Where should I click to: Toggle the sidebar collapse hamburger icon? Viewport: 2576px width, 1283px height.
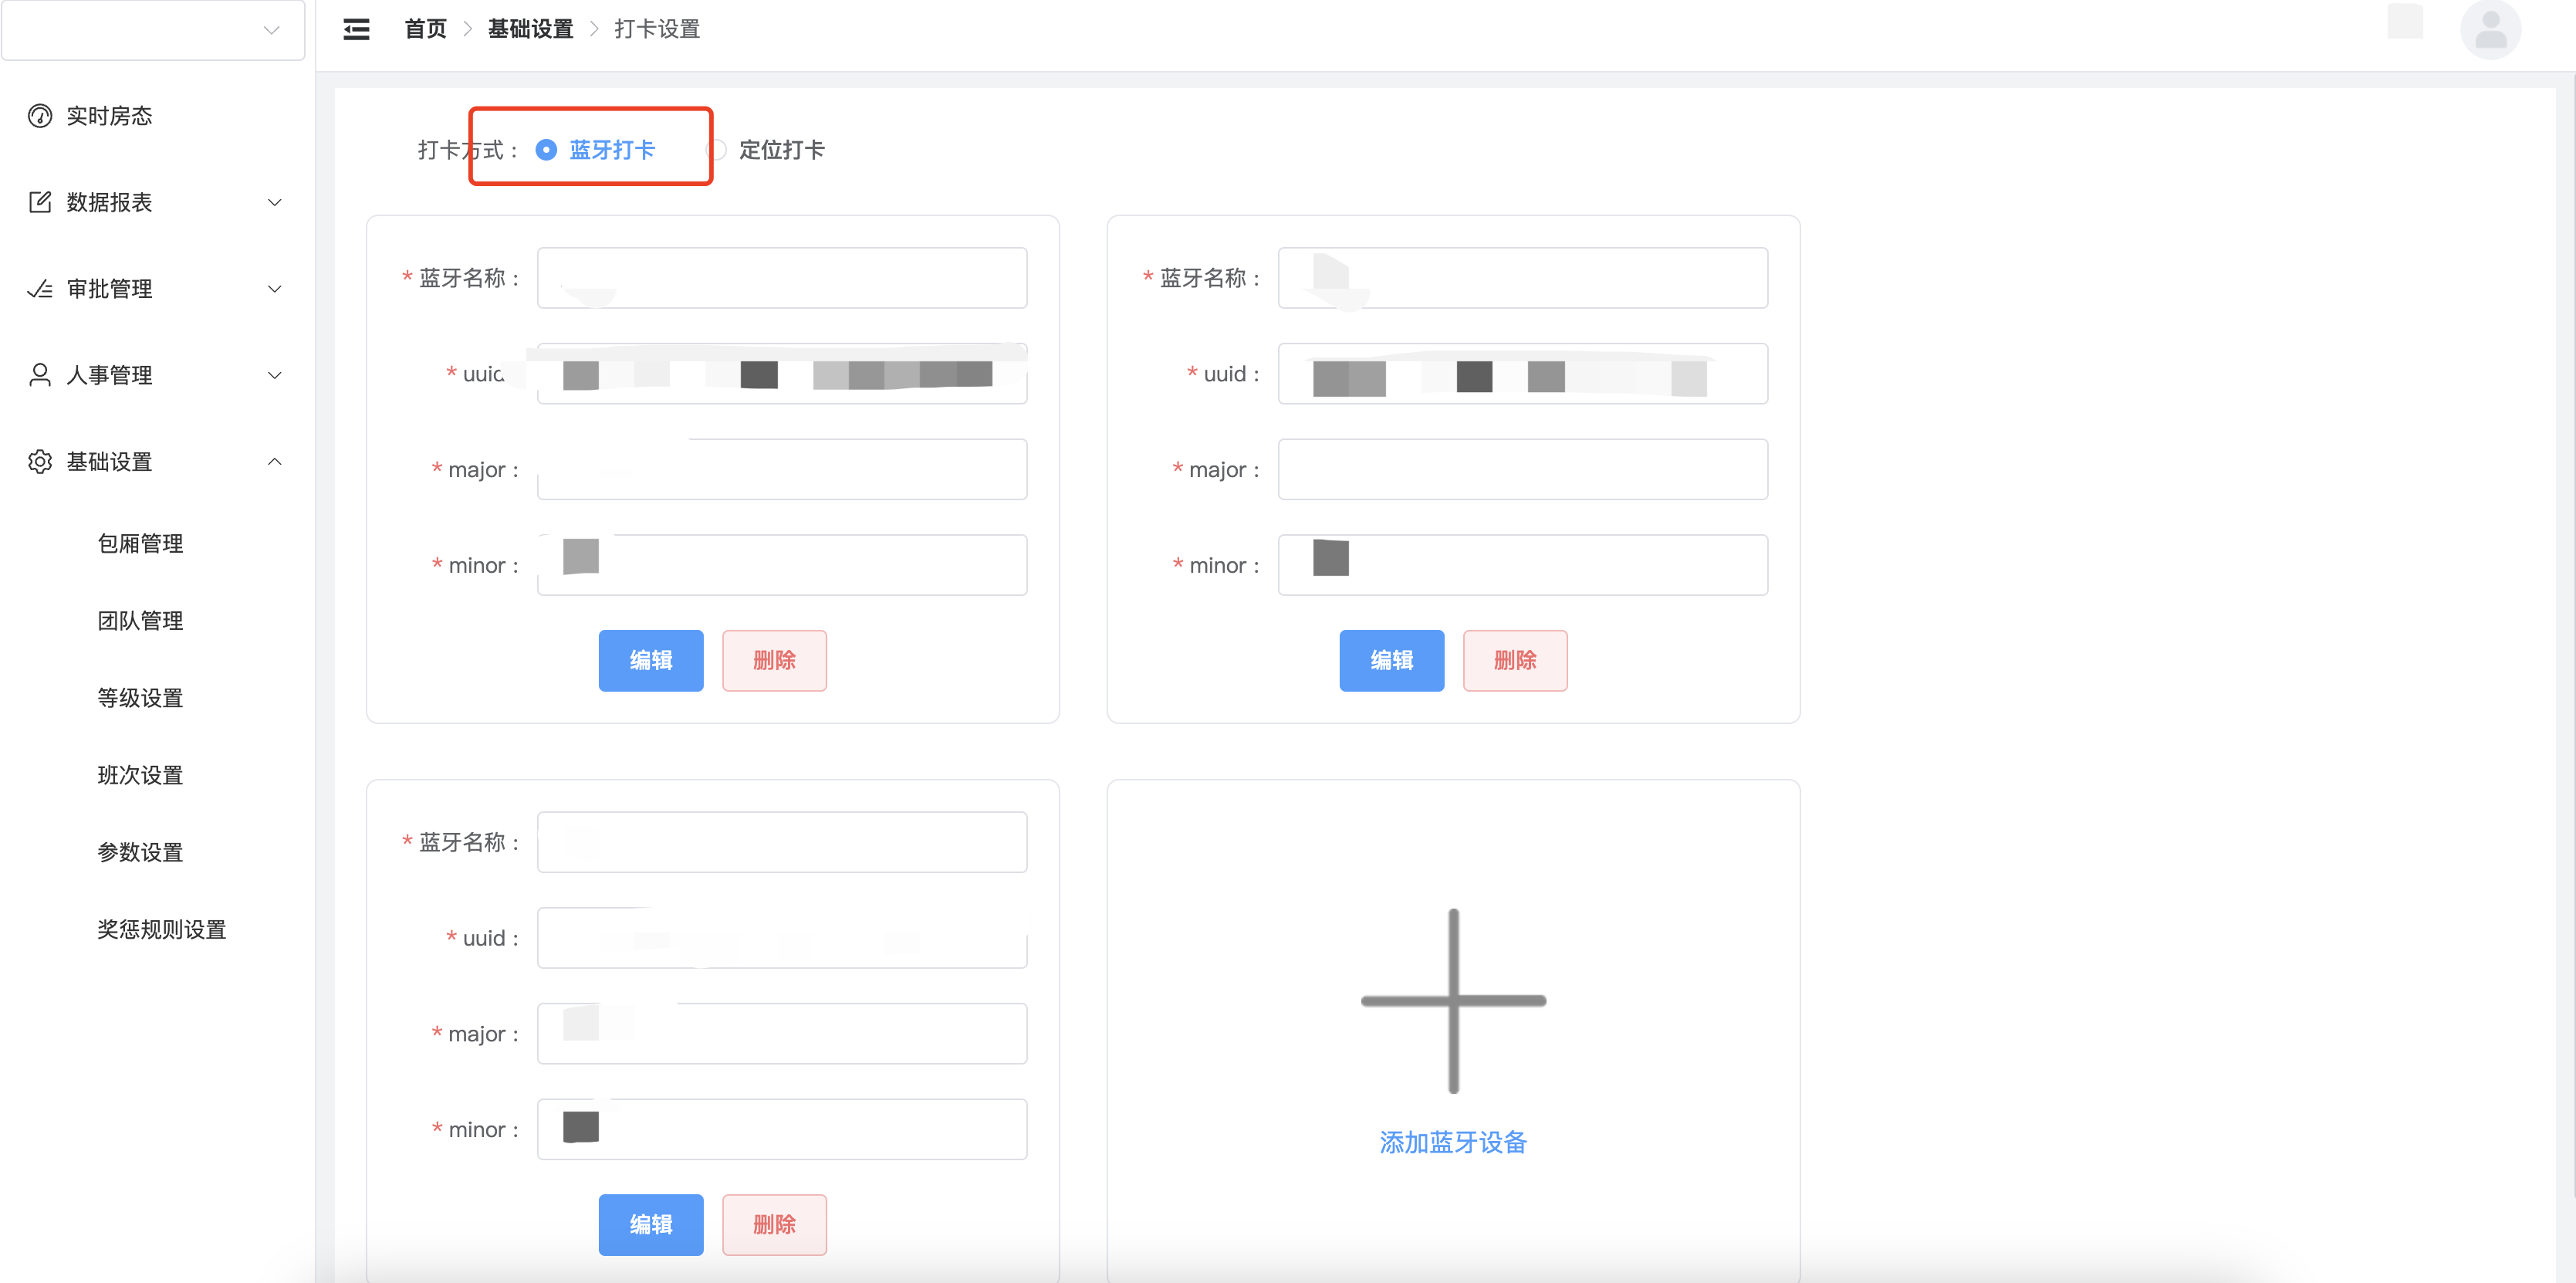(x=356, y=30)
